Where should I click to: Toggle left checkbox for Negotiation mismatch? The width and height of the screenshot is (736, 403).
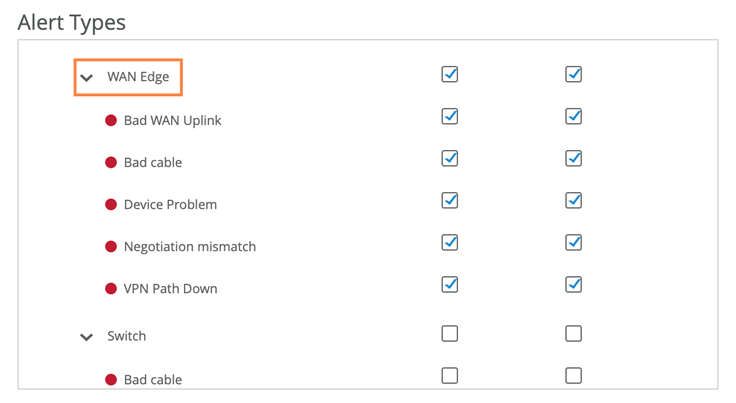click(450, 242)
